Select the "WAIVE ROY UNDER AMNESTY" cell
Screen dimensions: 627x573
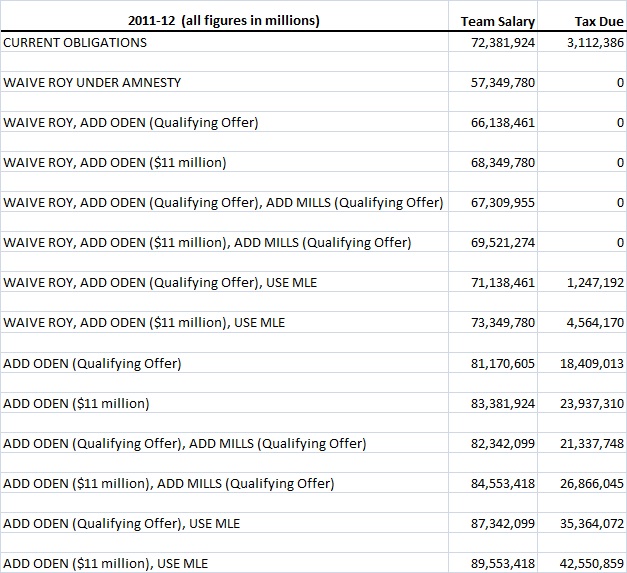(x=92, y=82)
